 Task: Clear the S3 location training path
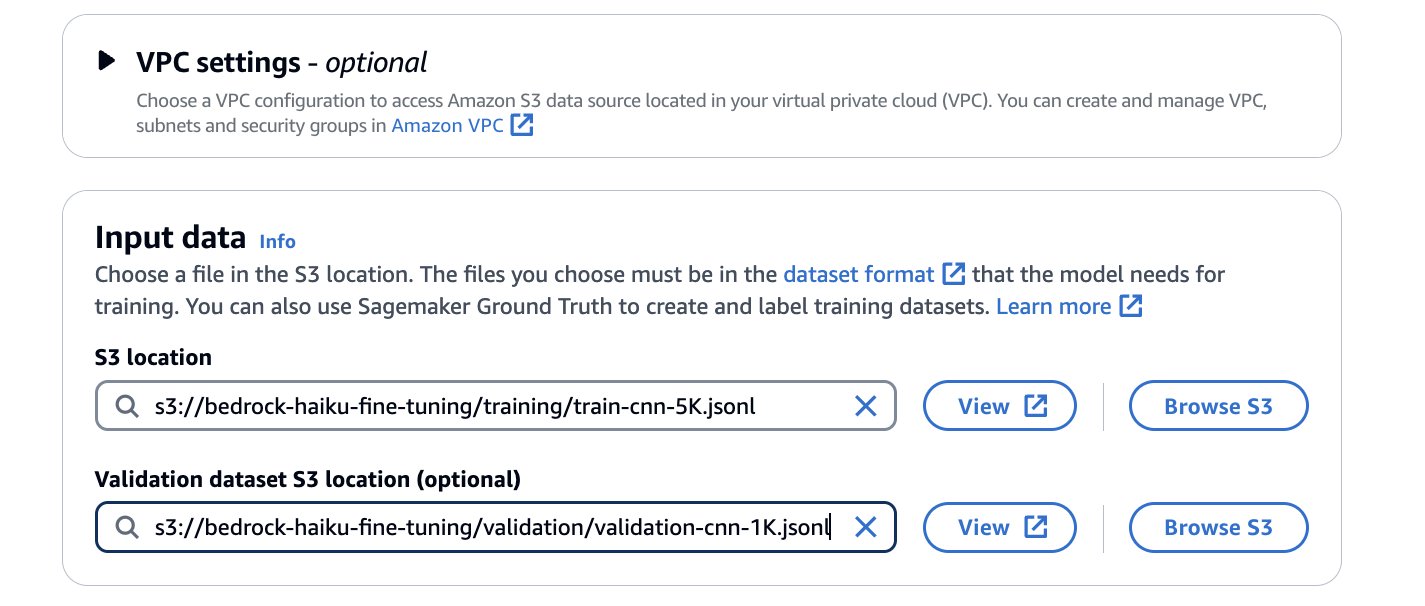pos(865,406)
